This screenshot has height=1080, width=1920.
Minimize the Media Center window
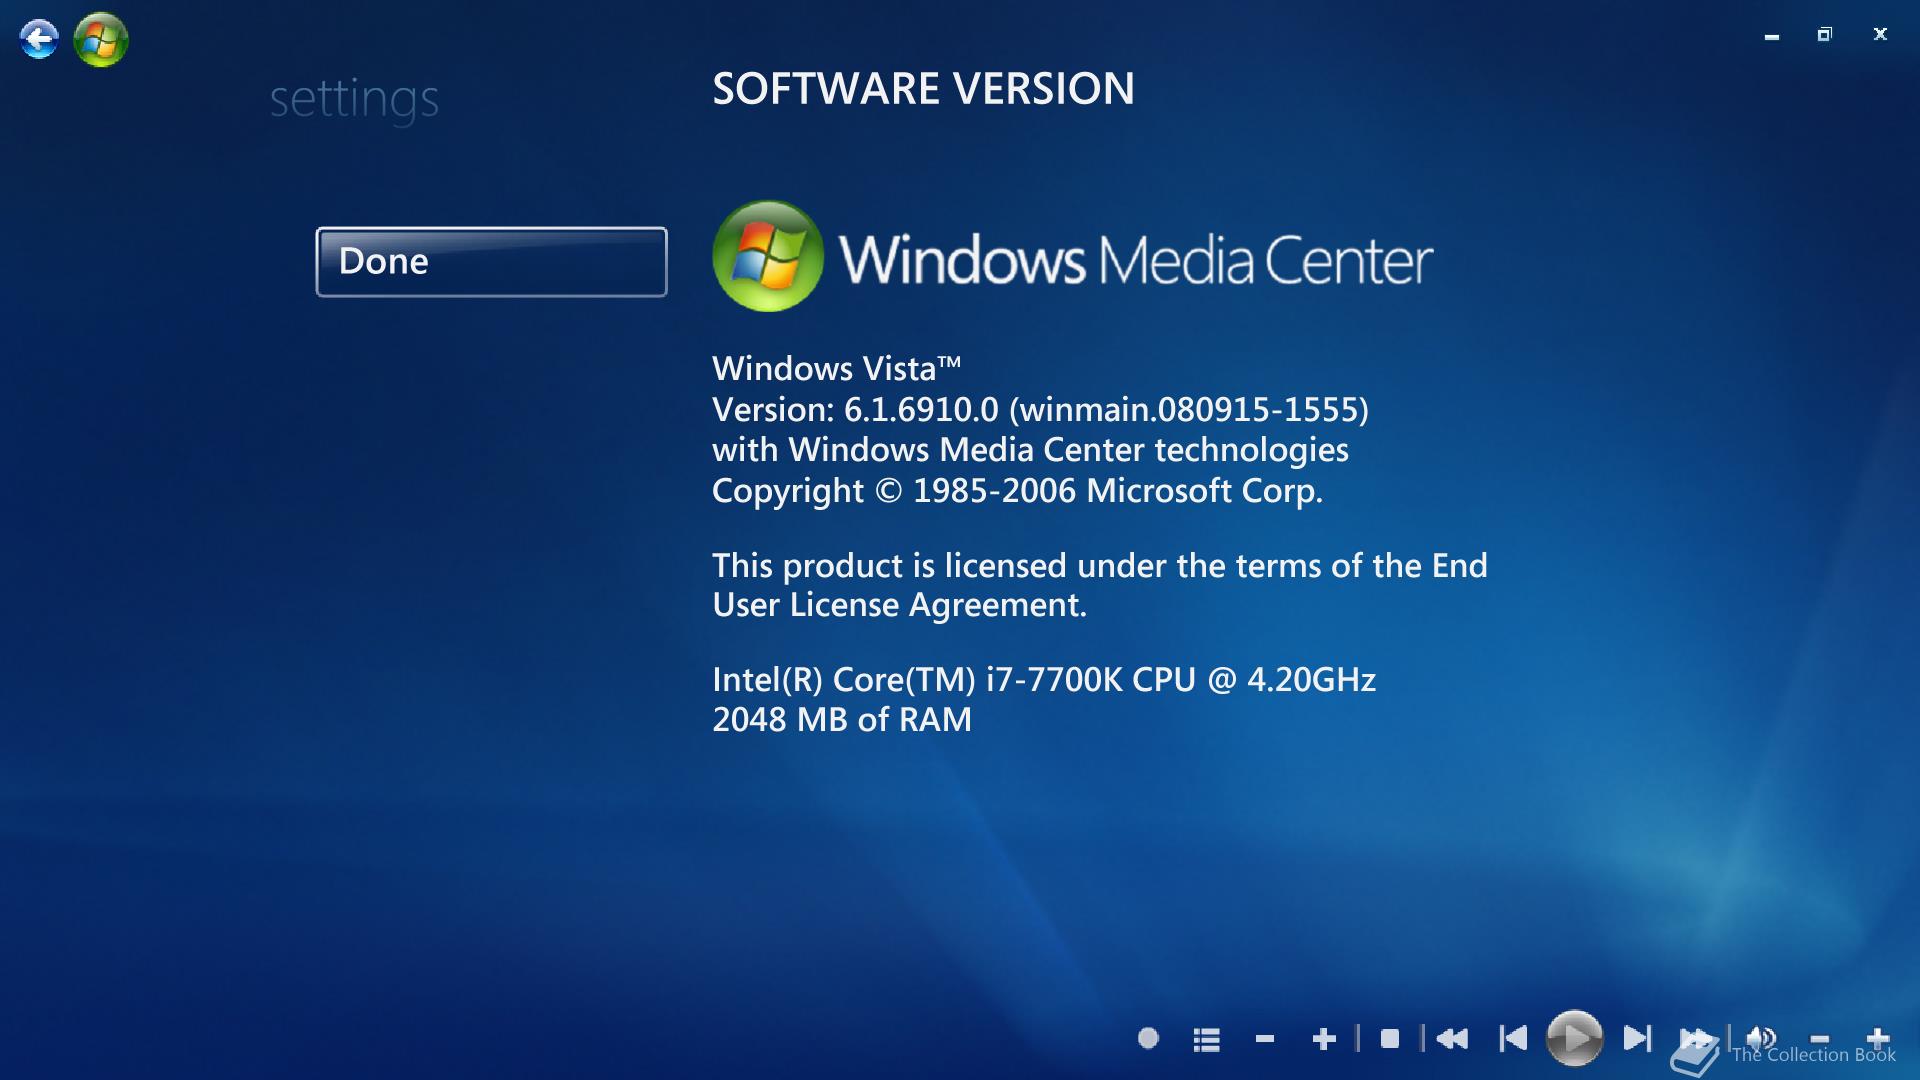pyautogui.click(x=1772, y=36)
